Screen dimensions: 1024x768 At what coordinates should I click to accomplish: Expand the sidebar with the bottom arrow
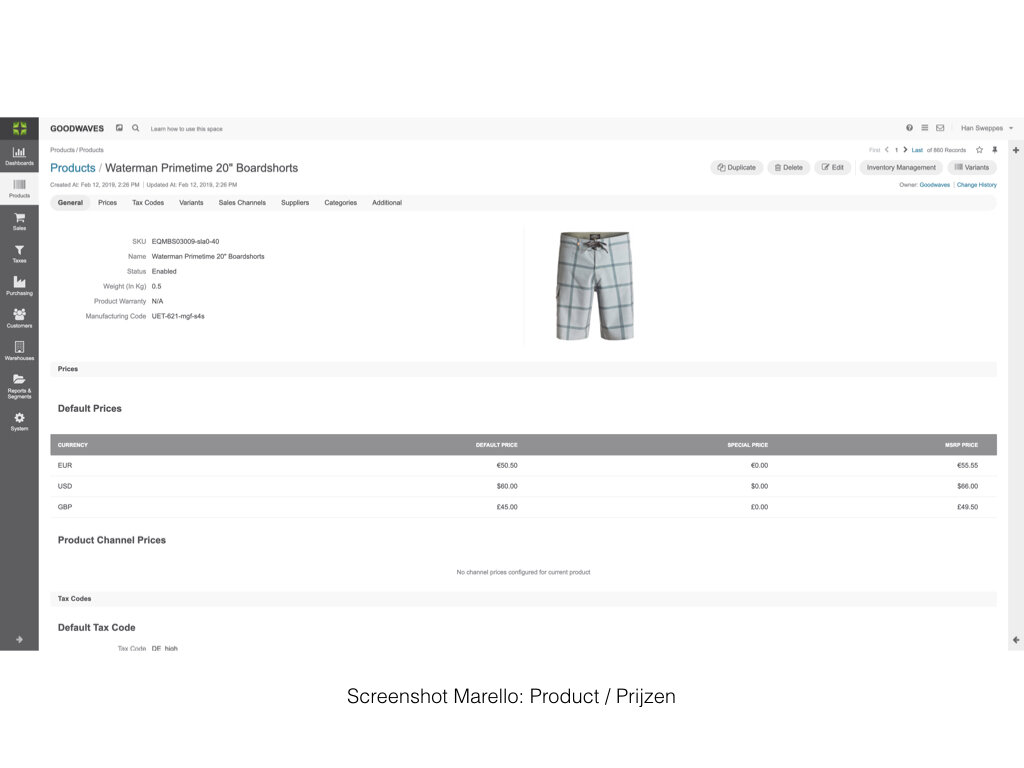pos(19,639)
